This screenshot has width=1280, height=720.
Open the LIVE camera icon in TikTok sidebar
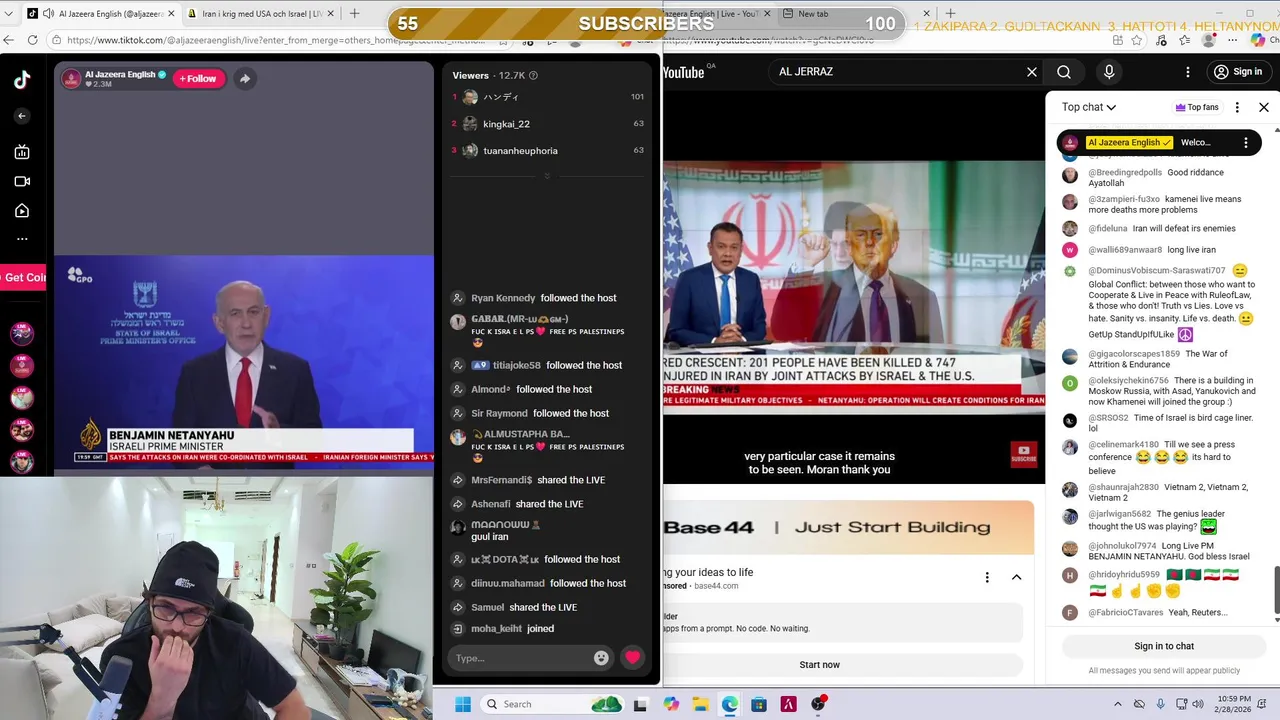tap(22, 181)
